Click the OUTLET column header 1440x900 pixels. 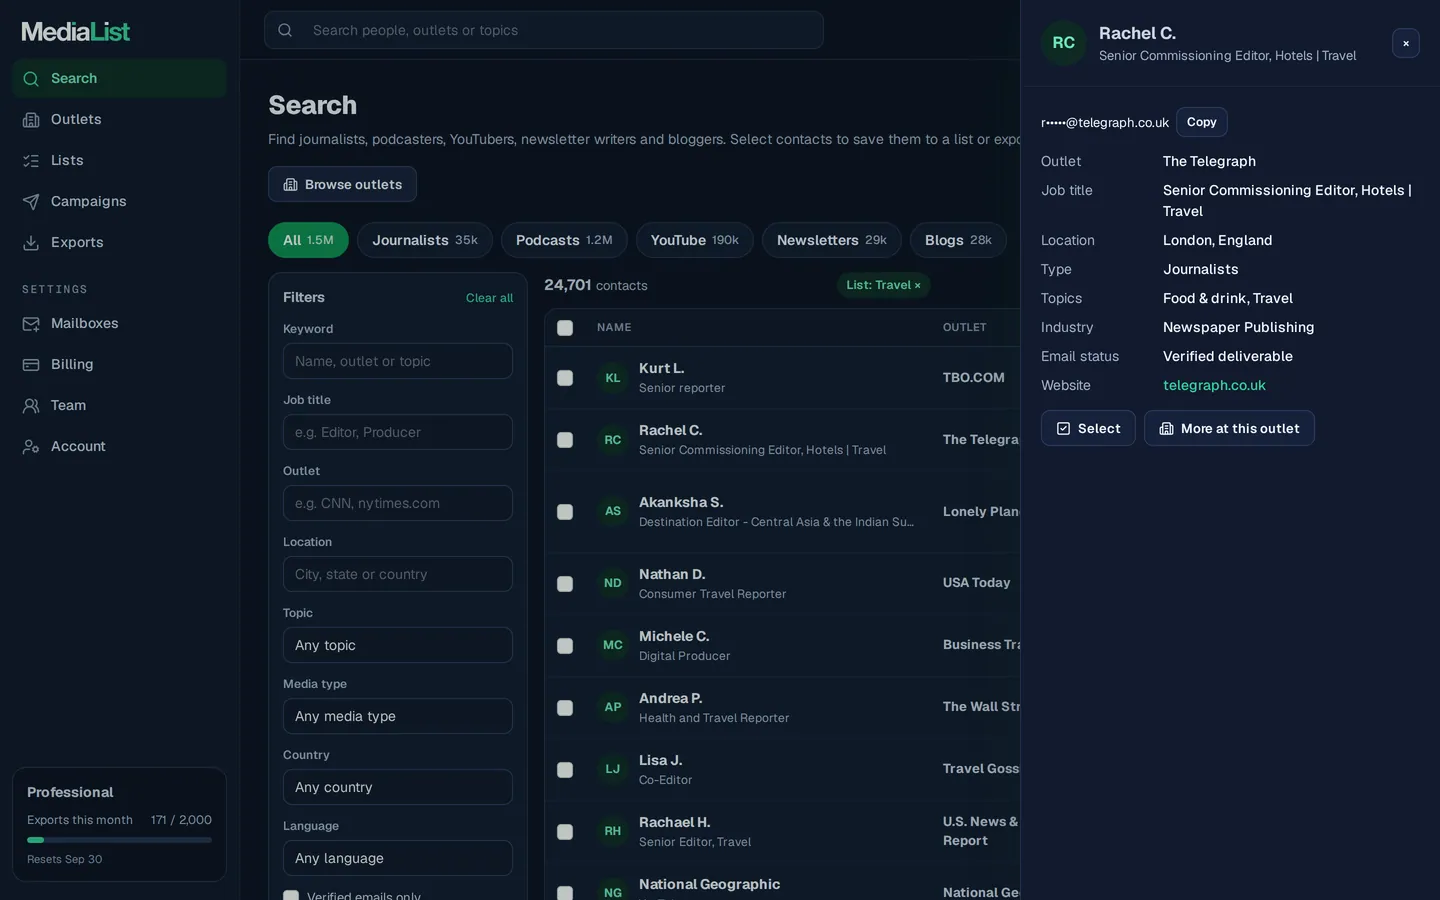[964, 328]
